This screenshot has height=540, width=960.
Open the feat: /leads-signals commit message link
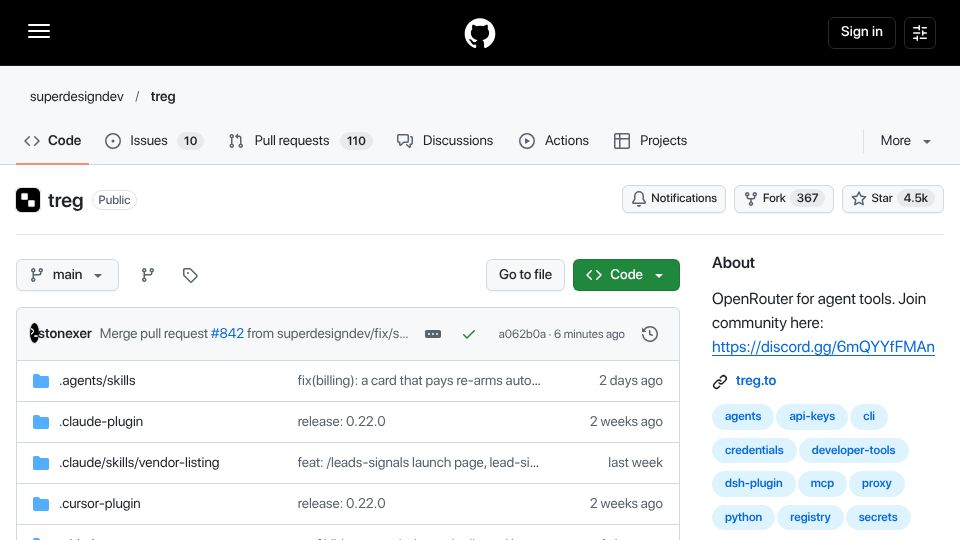(x=418, y=463)
